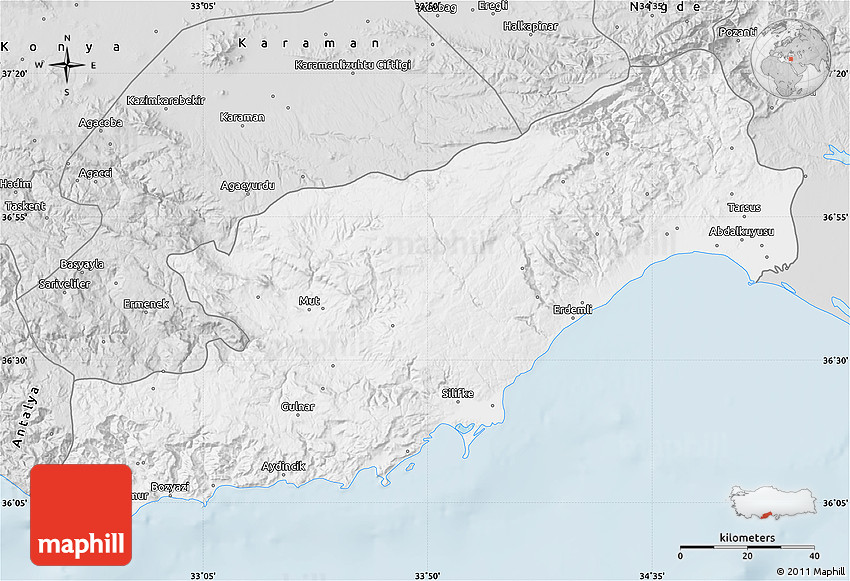The width and height of the screenshot is (850, 581).
Task: Select the Aydincik coastal town label
Action: pos(282,466)
